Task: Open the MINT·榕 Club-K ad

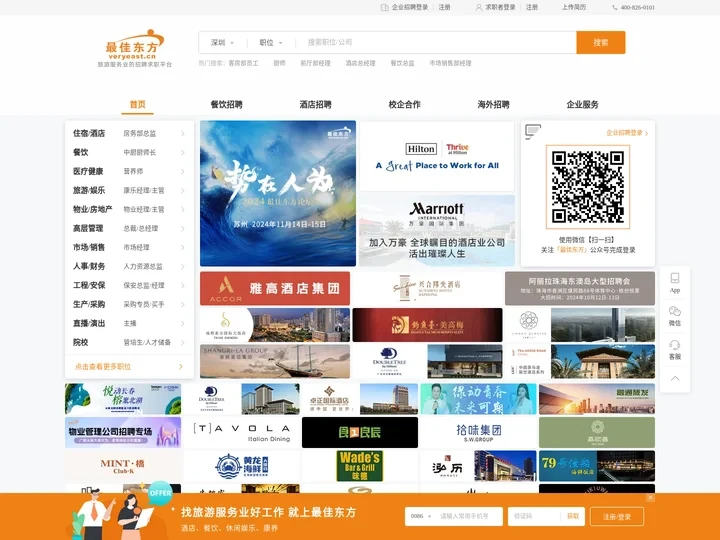Action: [123, 466]
